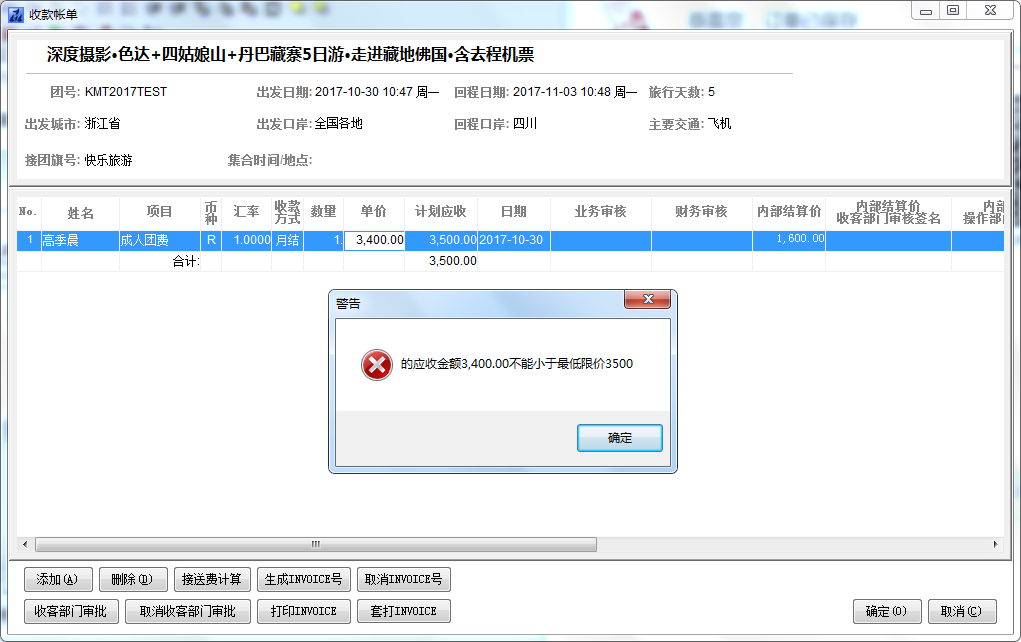Click the 收款帐单 app icon in the title bar
This screenshot has height=642, width=1021.
click(16, 14)
